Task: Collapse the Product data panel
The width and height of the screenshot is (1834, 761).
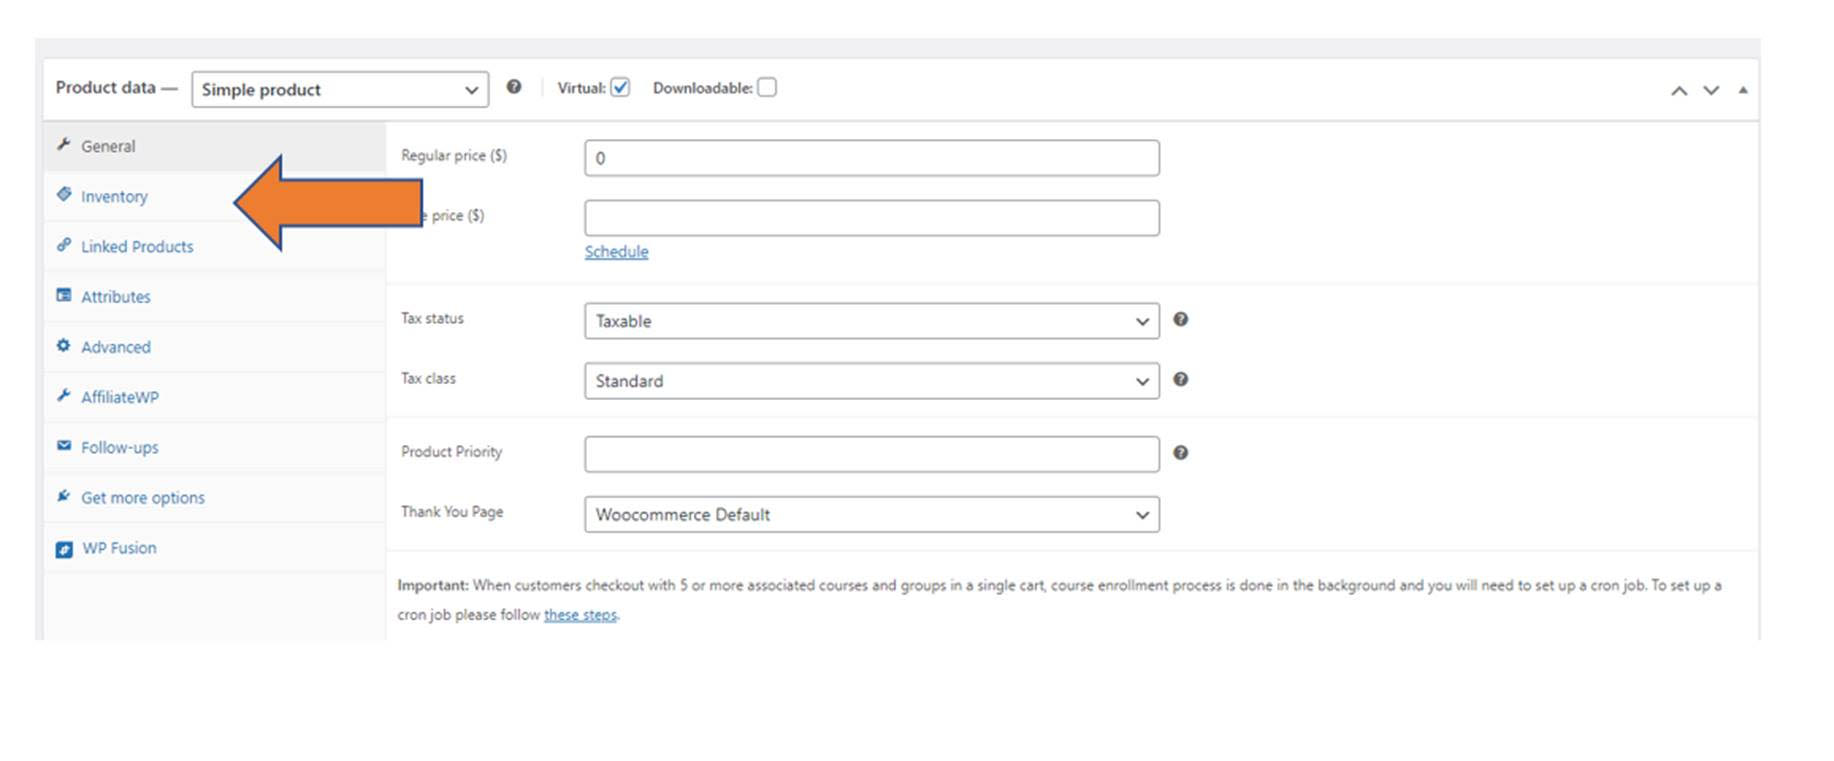Action: coord(1743,90)
